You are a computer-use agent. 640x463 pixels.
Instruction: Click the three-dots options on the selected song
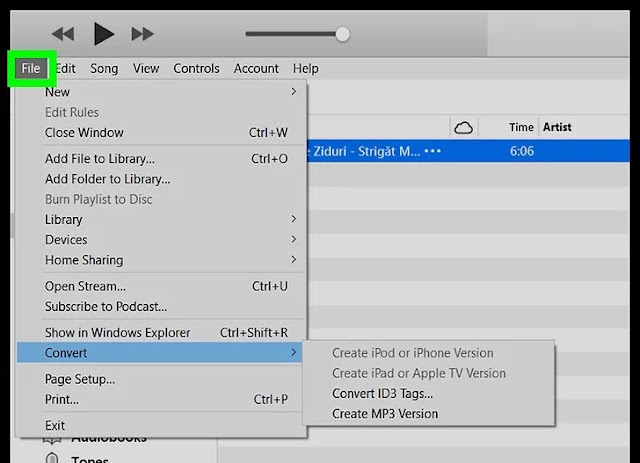tap(433, 151)
